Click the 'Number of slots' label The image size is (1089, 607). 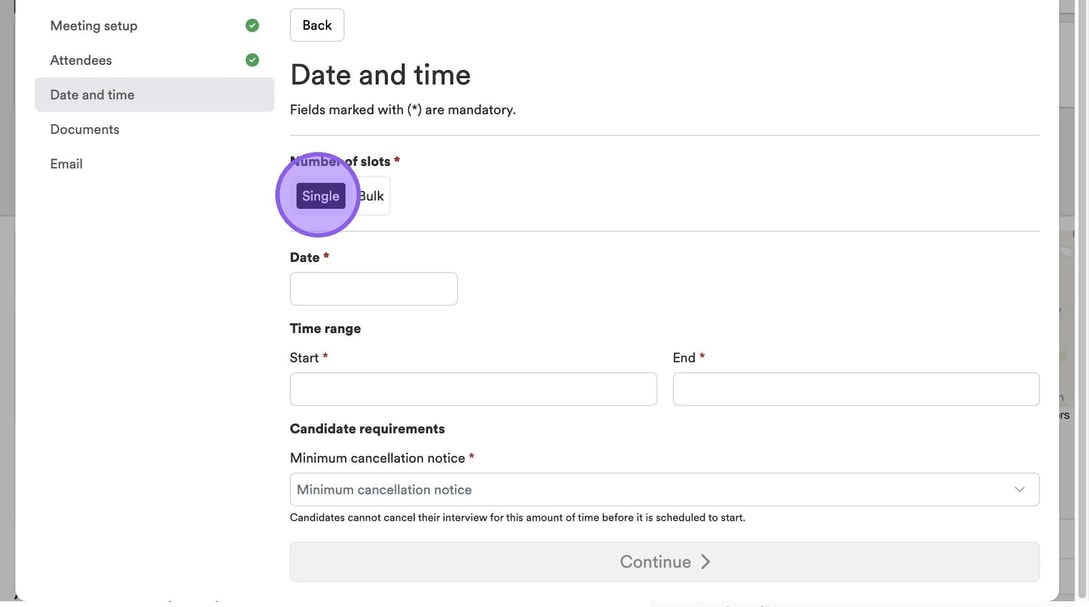click(340, 161)
